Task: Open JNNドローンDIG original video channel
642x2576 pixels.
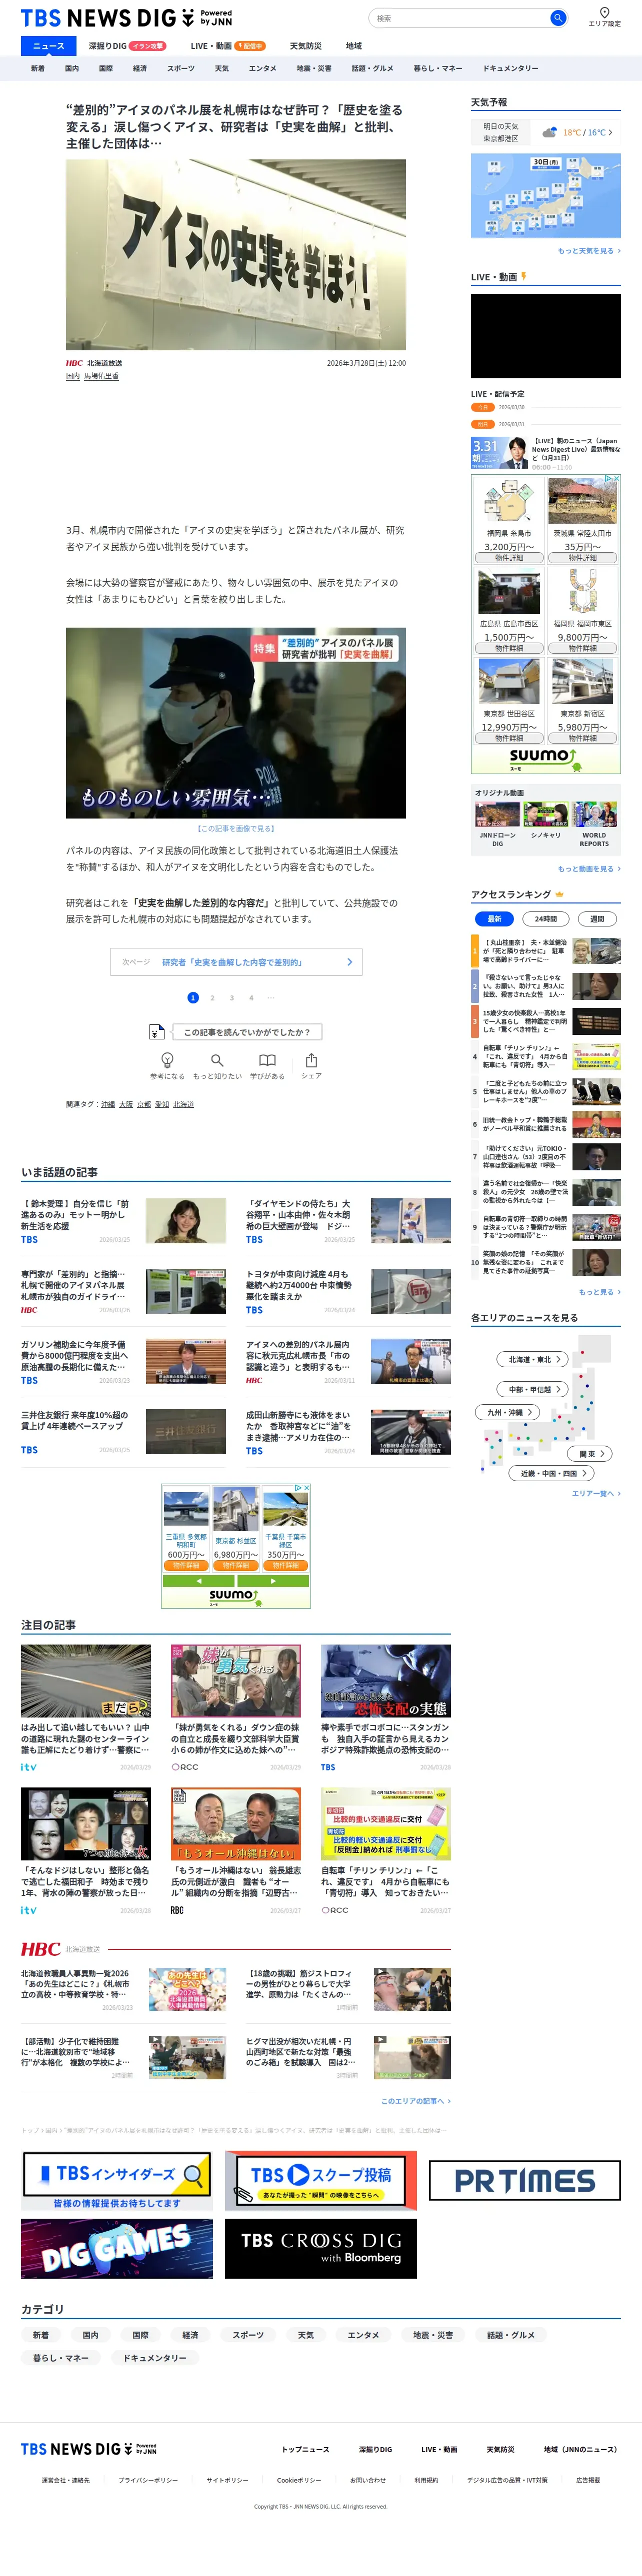Action: (497, 825)
